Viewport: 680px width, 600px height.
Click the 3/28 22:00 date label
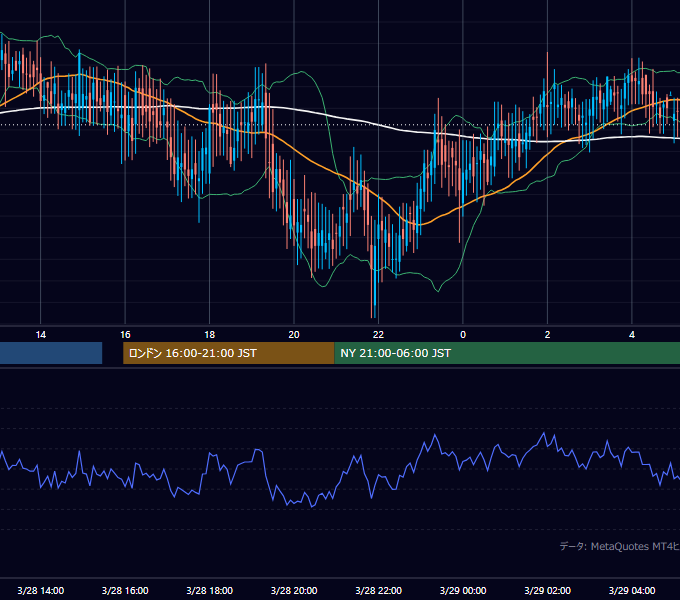coord(378,590)
